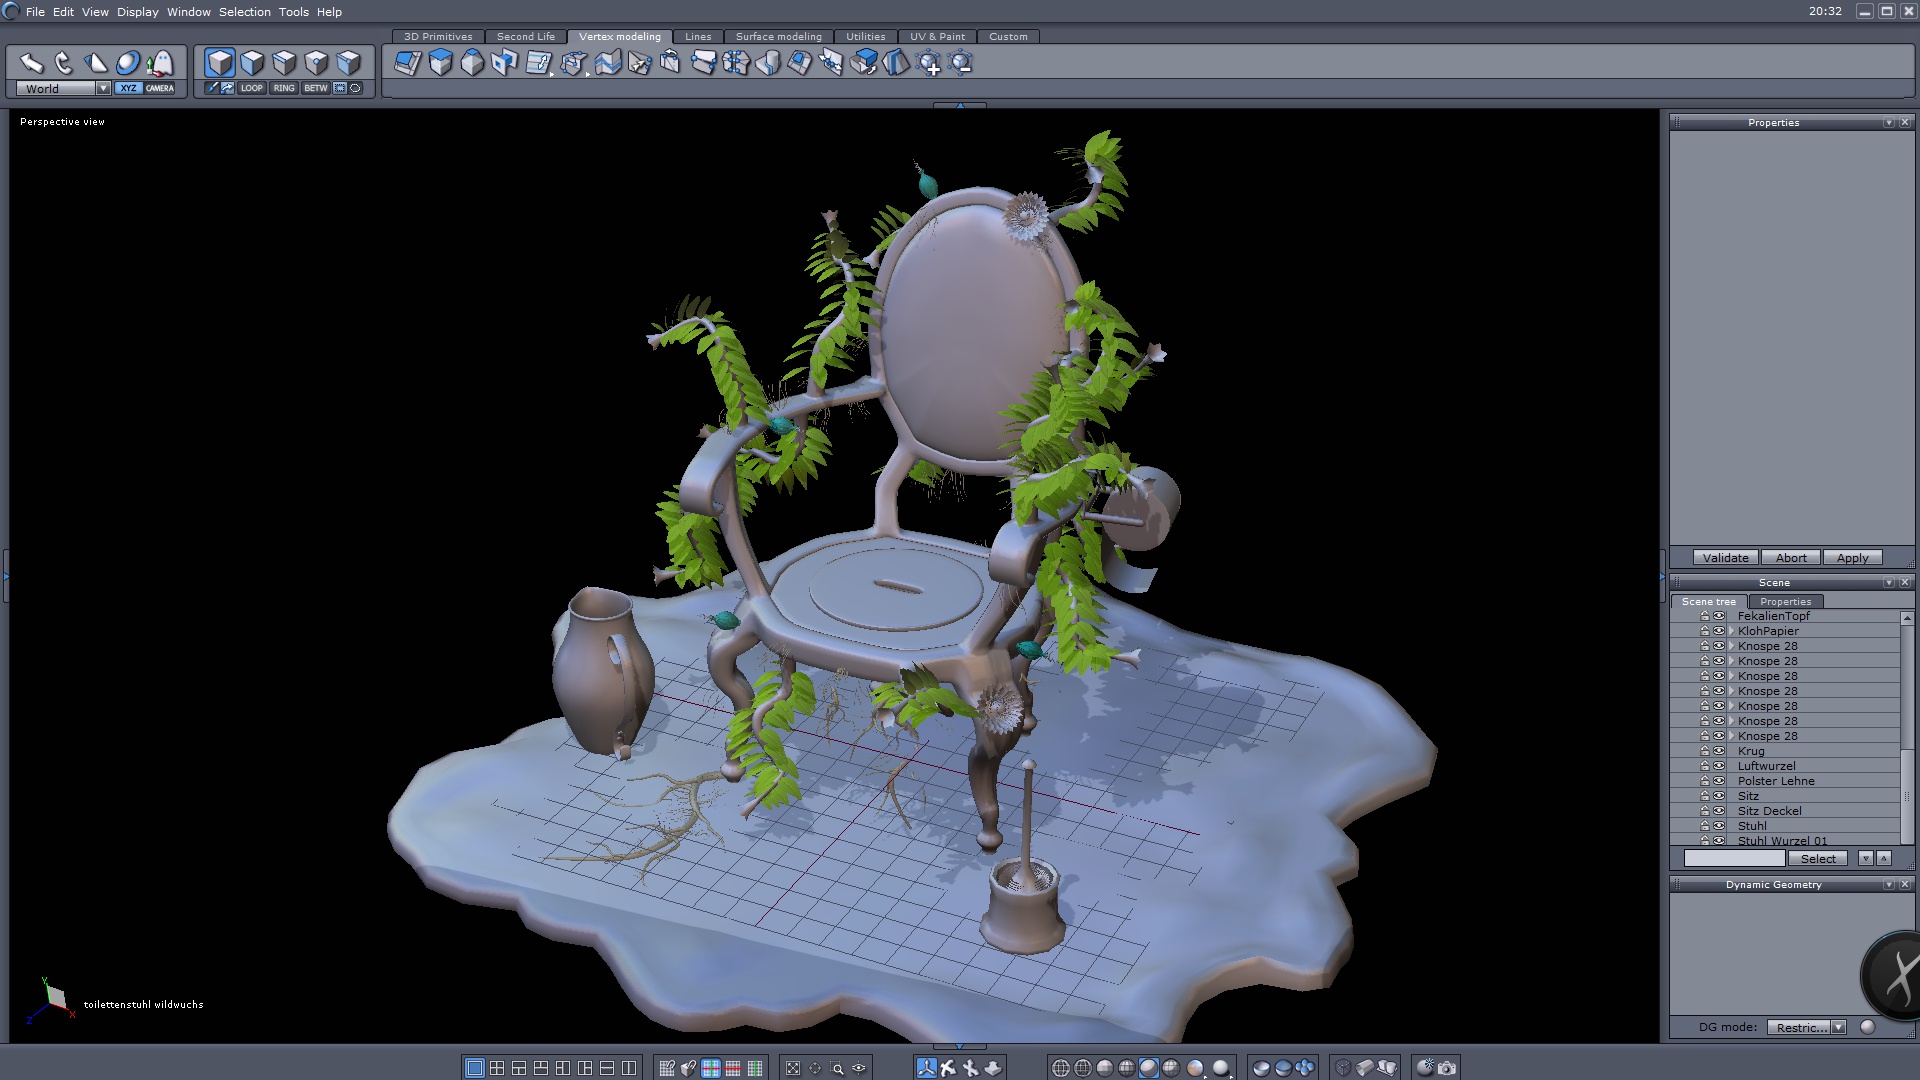The image size is (1920, 1080).
Task: Hide the Krug object via eye icon
Action: [x=1719, y=751]
